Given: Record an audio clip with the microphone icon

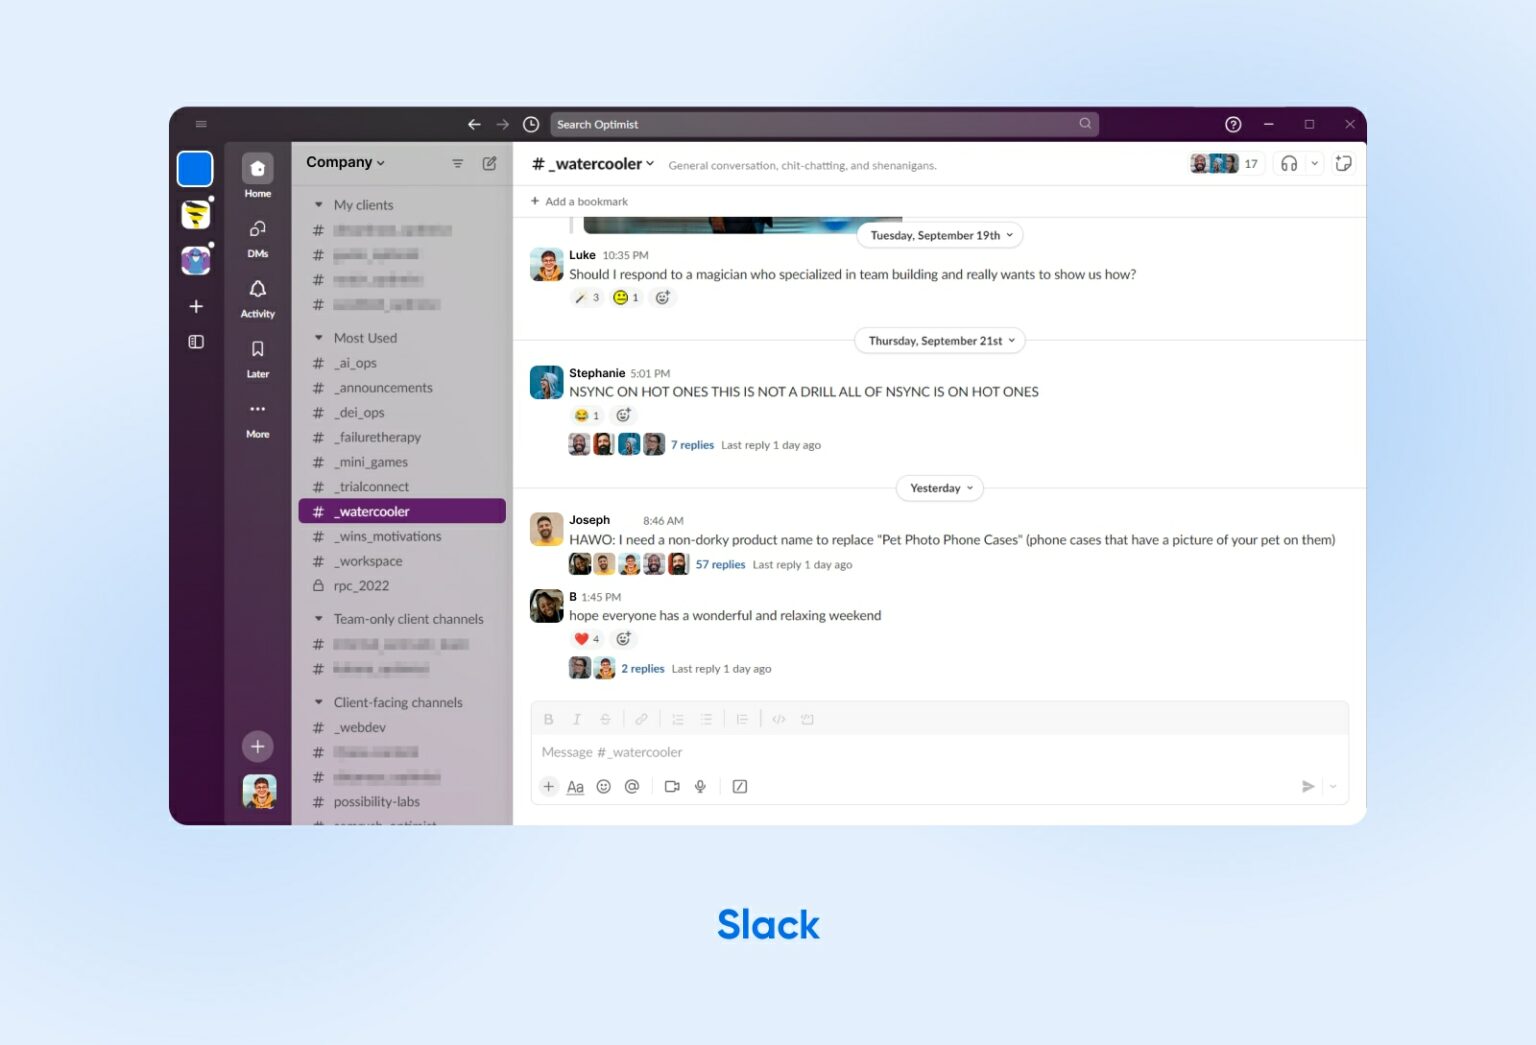Looking at the screenshot, I should coord(700,786).
